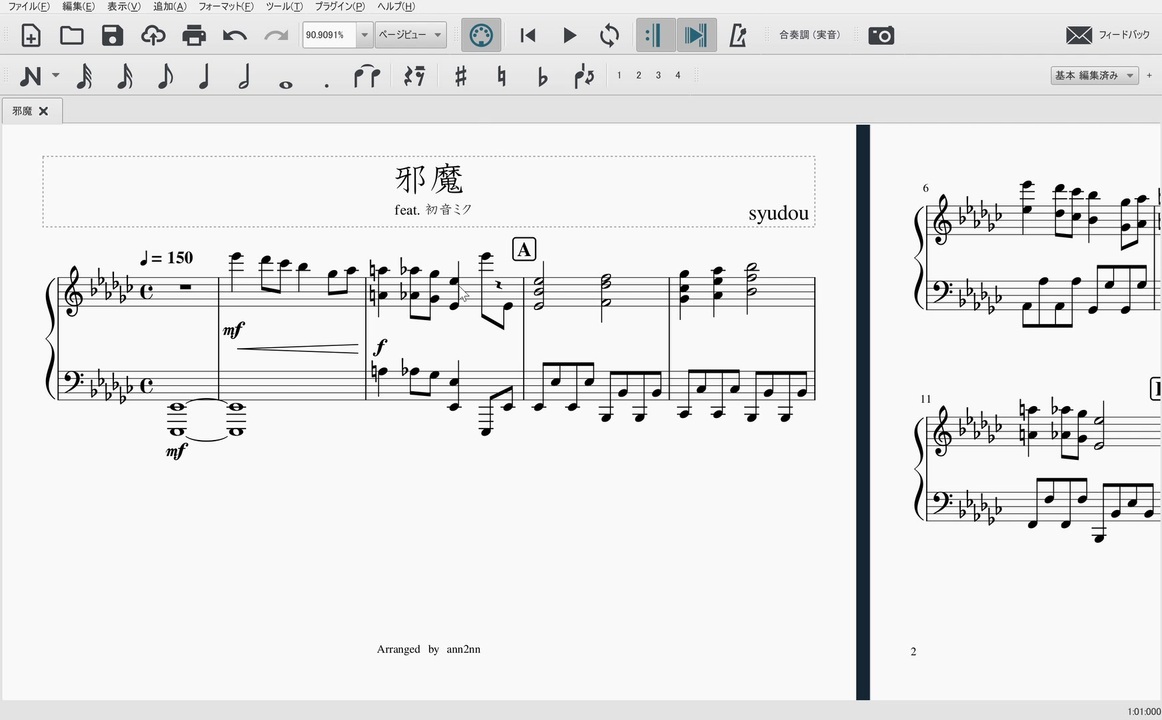Add a workspace with the plus button
The height and width of the screenshot is (720, 1162).
pyautogui.click(x=1149, y=76)
